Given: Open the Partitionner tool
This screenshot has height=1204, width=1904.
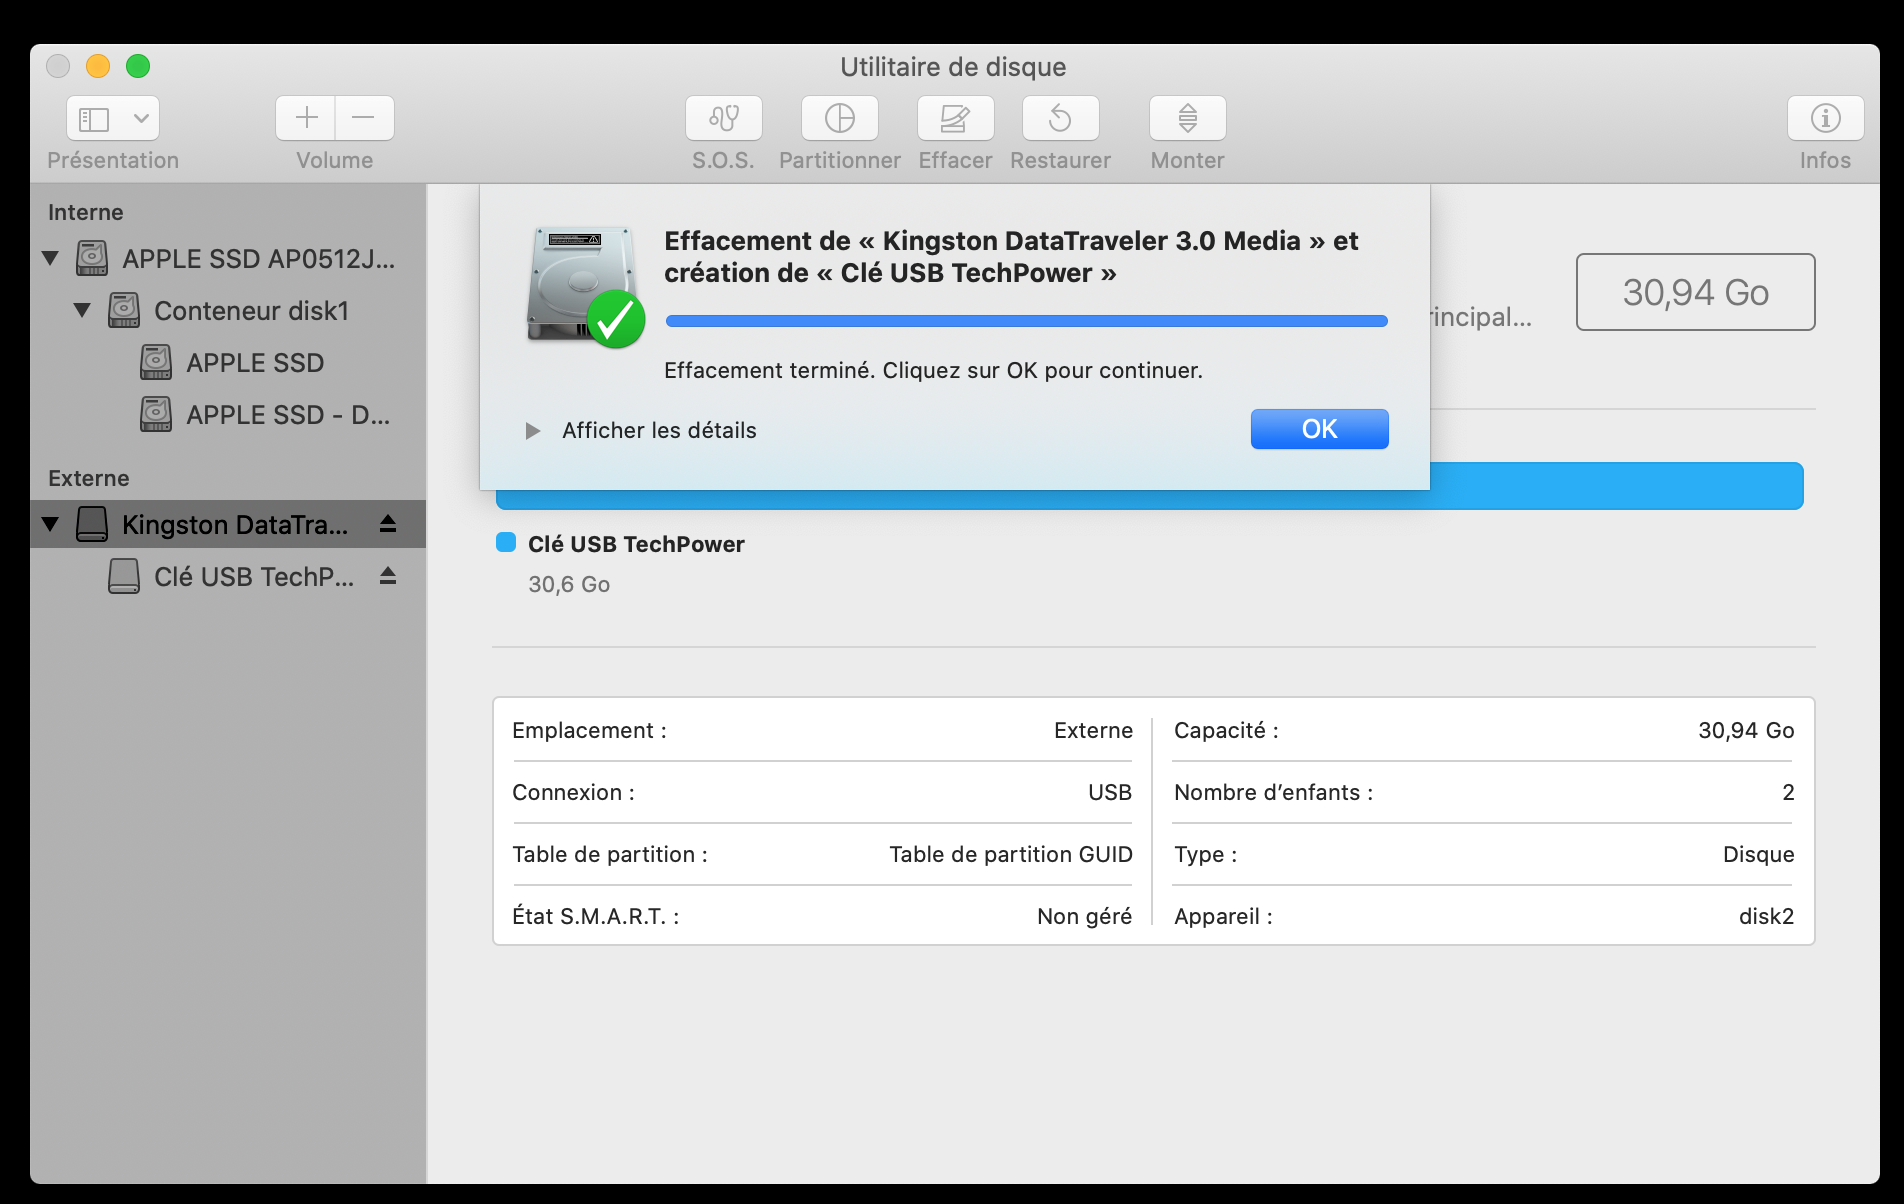Looking at the screenshot, I should pos(839,118).
